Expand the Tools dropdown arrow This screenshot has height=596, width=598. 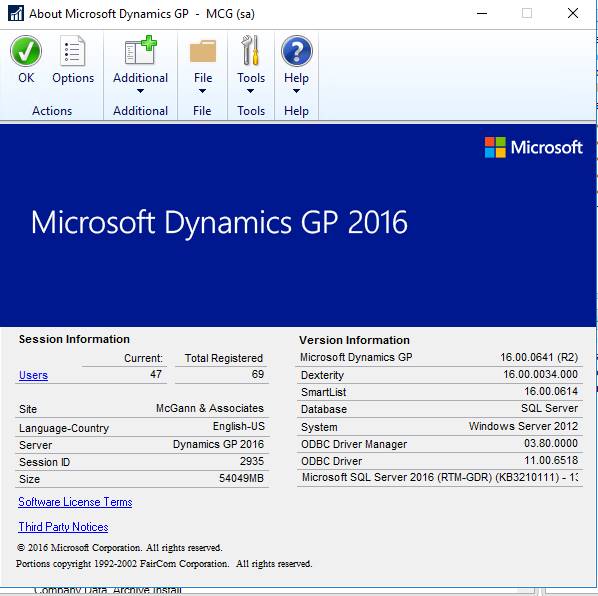point(251,91)
